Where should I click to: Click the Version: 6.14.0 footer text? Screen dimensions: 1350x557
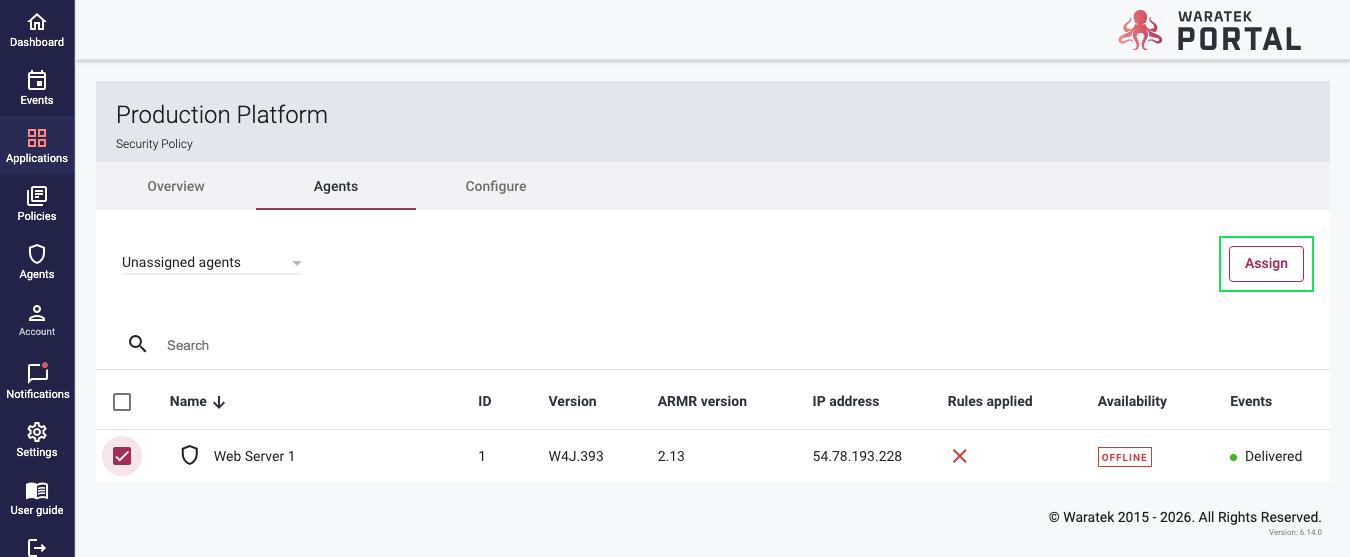pyautogui.click(x=1295, y=532)
